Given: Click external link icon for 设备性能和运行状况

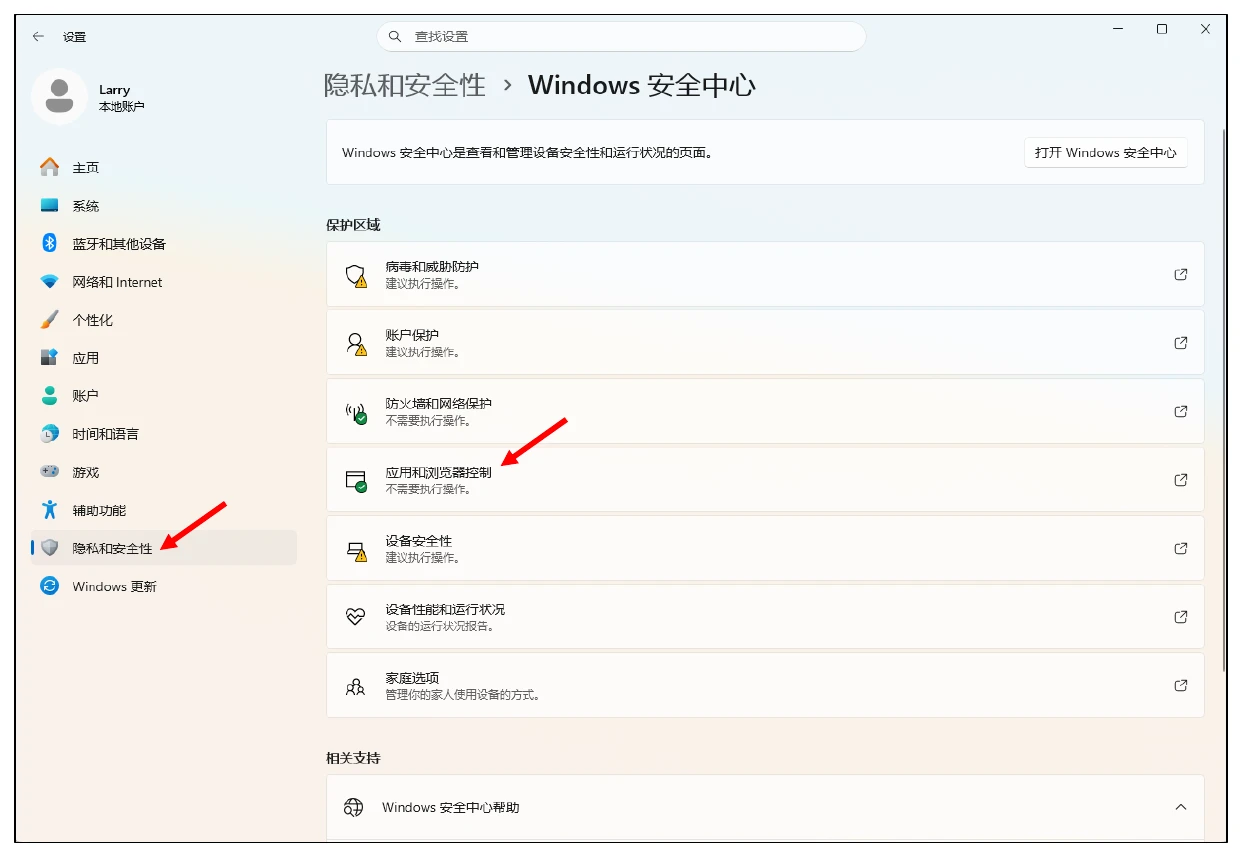Looking at the screenshot, I should tap(1181, 617).
